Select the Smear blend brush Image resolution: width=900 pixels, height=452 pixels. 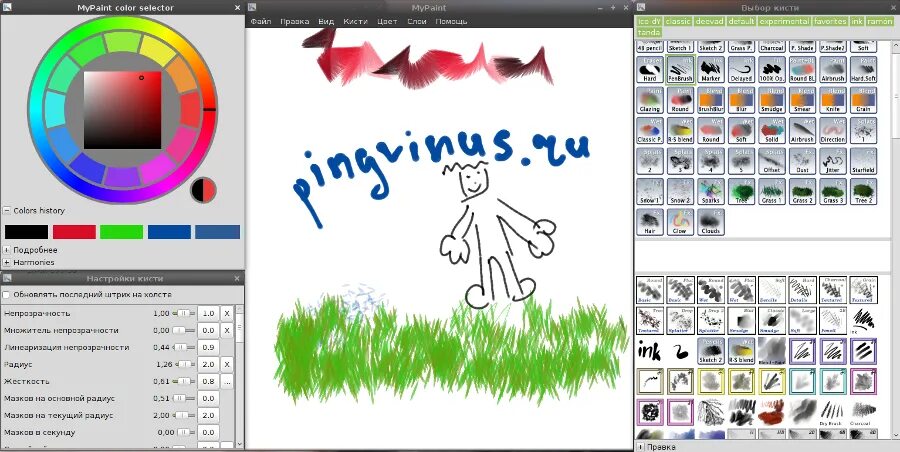pos(802,100)
